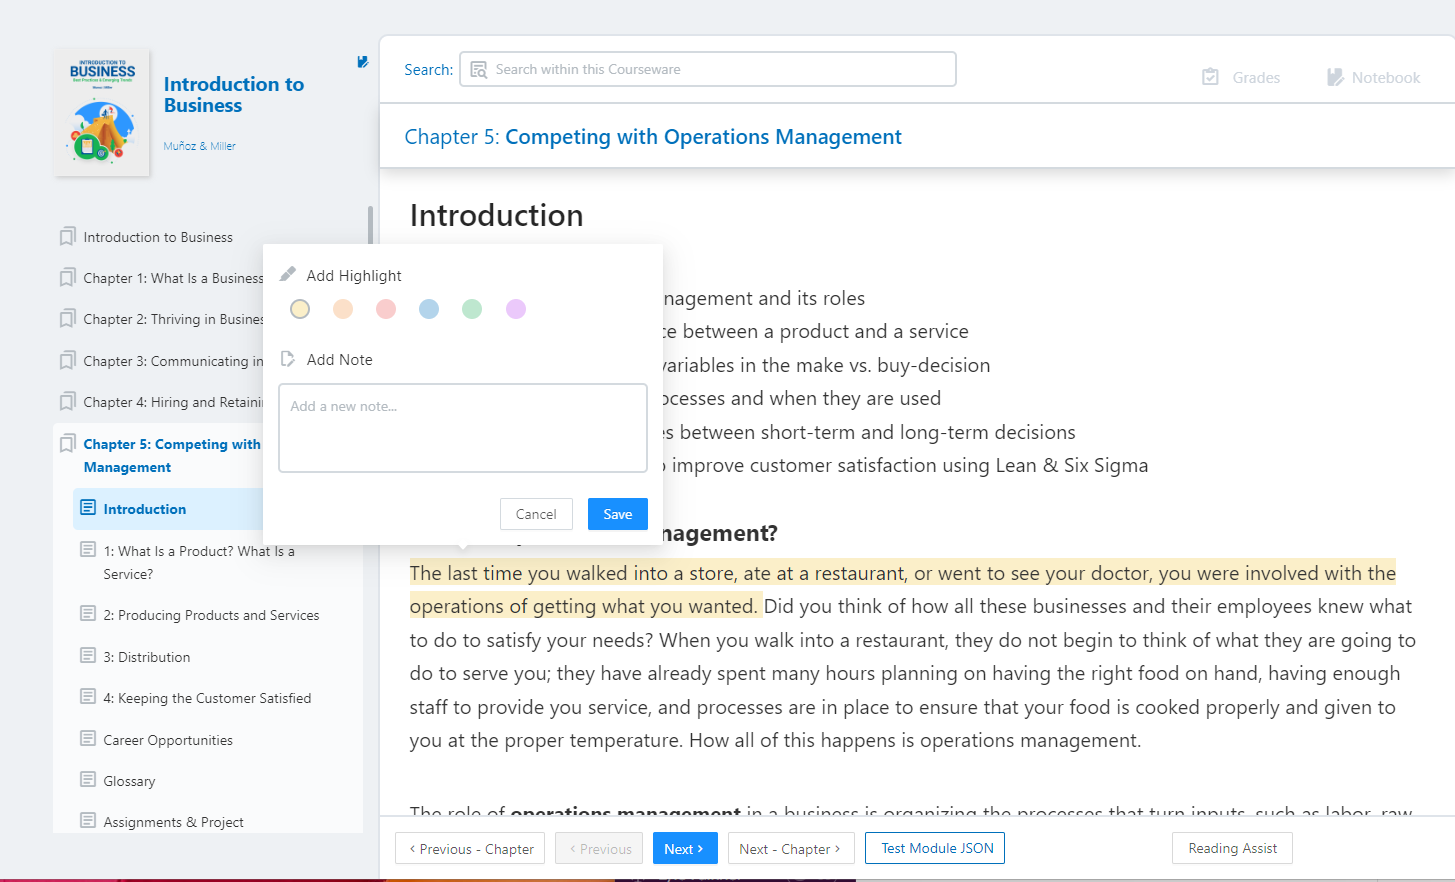Cancel the highlight popup
Image resolution: width=1455 pixels, height=882 pixels.
(536, 514)
